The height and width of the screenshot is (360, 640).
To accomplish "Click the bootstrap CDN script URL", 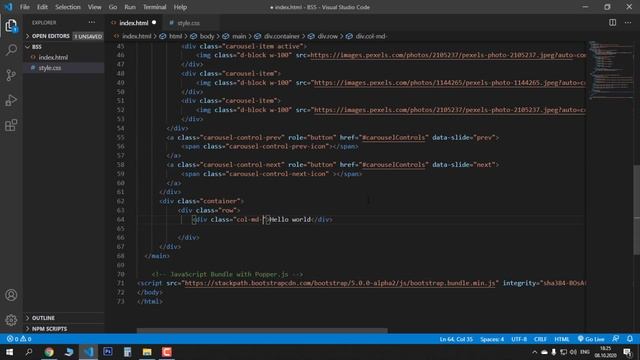I will click(340, 283).
